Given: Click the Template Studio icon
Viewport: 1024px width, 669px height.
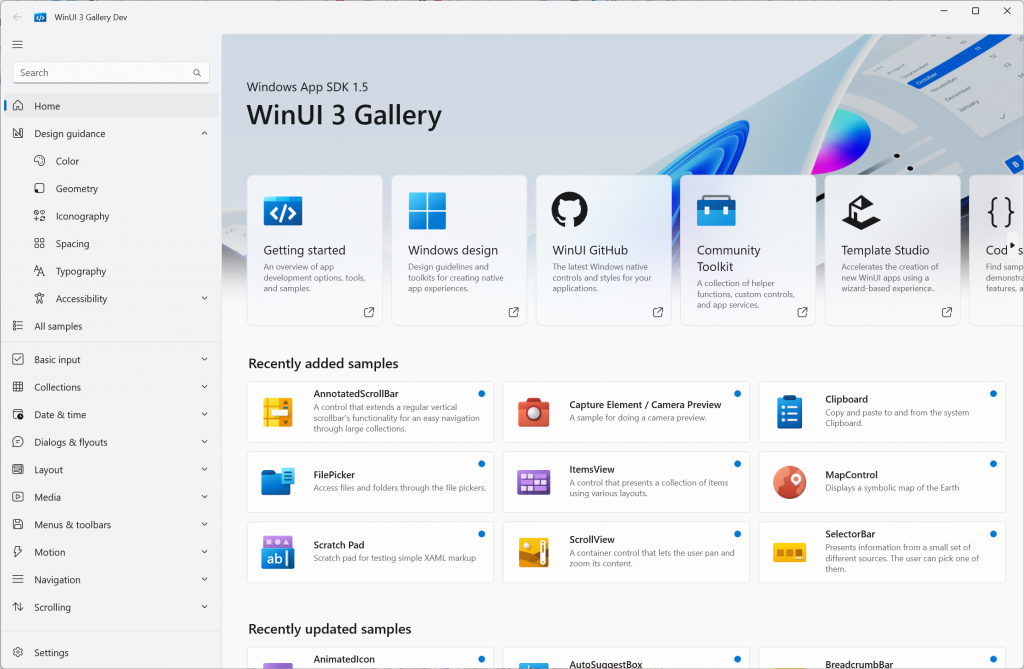Looking at the screenshot, I should point(860,211).
